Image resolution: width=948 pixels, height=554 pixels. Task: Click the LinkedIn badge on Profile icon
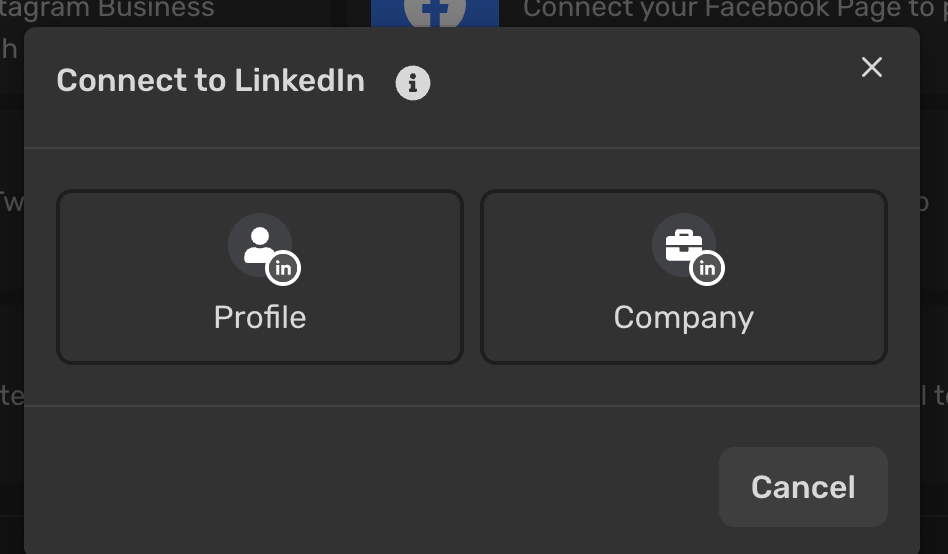coord(283,268)
